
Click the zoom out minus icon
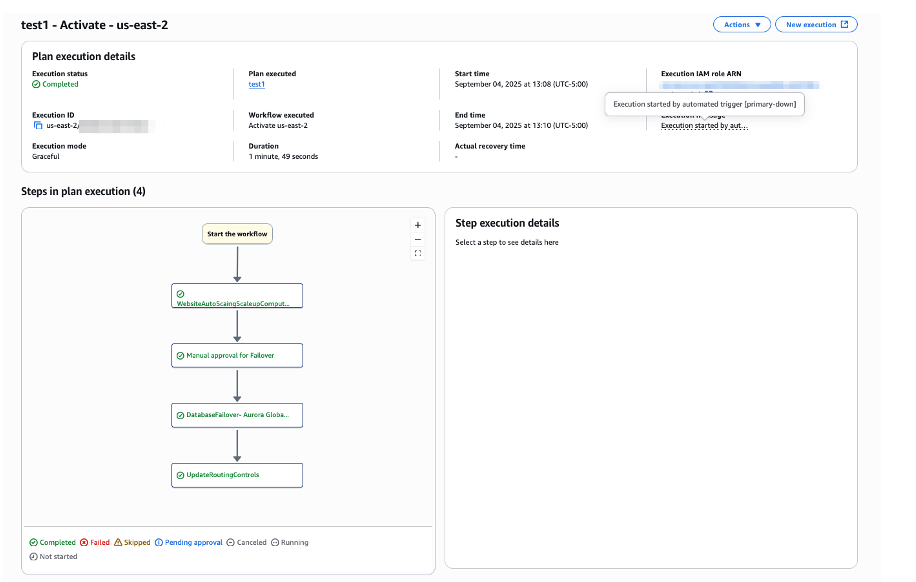click(x=418, y=239)
